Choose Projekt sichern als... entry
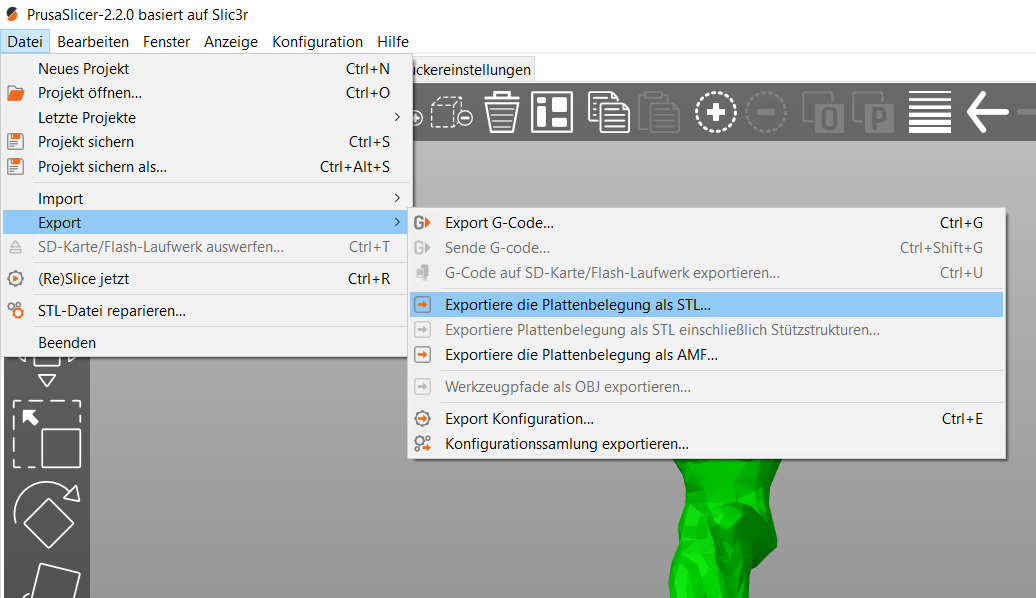 [x=206, y=167]
